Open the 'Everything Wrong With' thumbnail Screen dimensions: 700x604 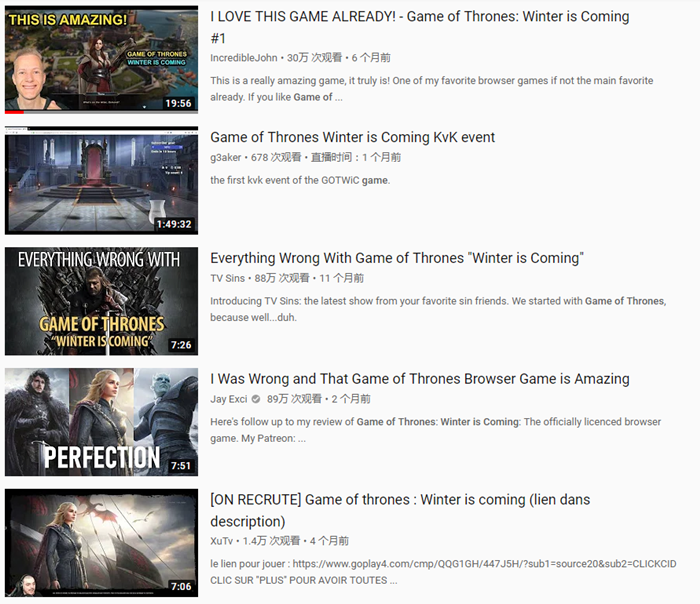tap(101, 301)
